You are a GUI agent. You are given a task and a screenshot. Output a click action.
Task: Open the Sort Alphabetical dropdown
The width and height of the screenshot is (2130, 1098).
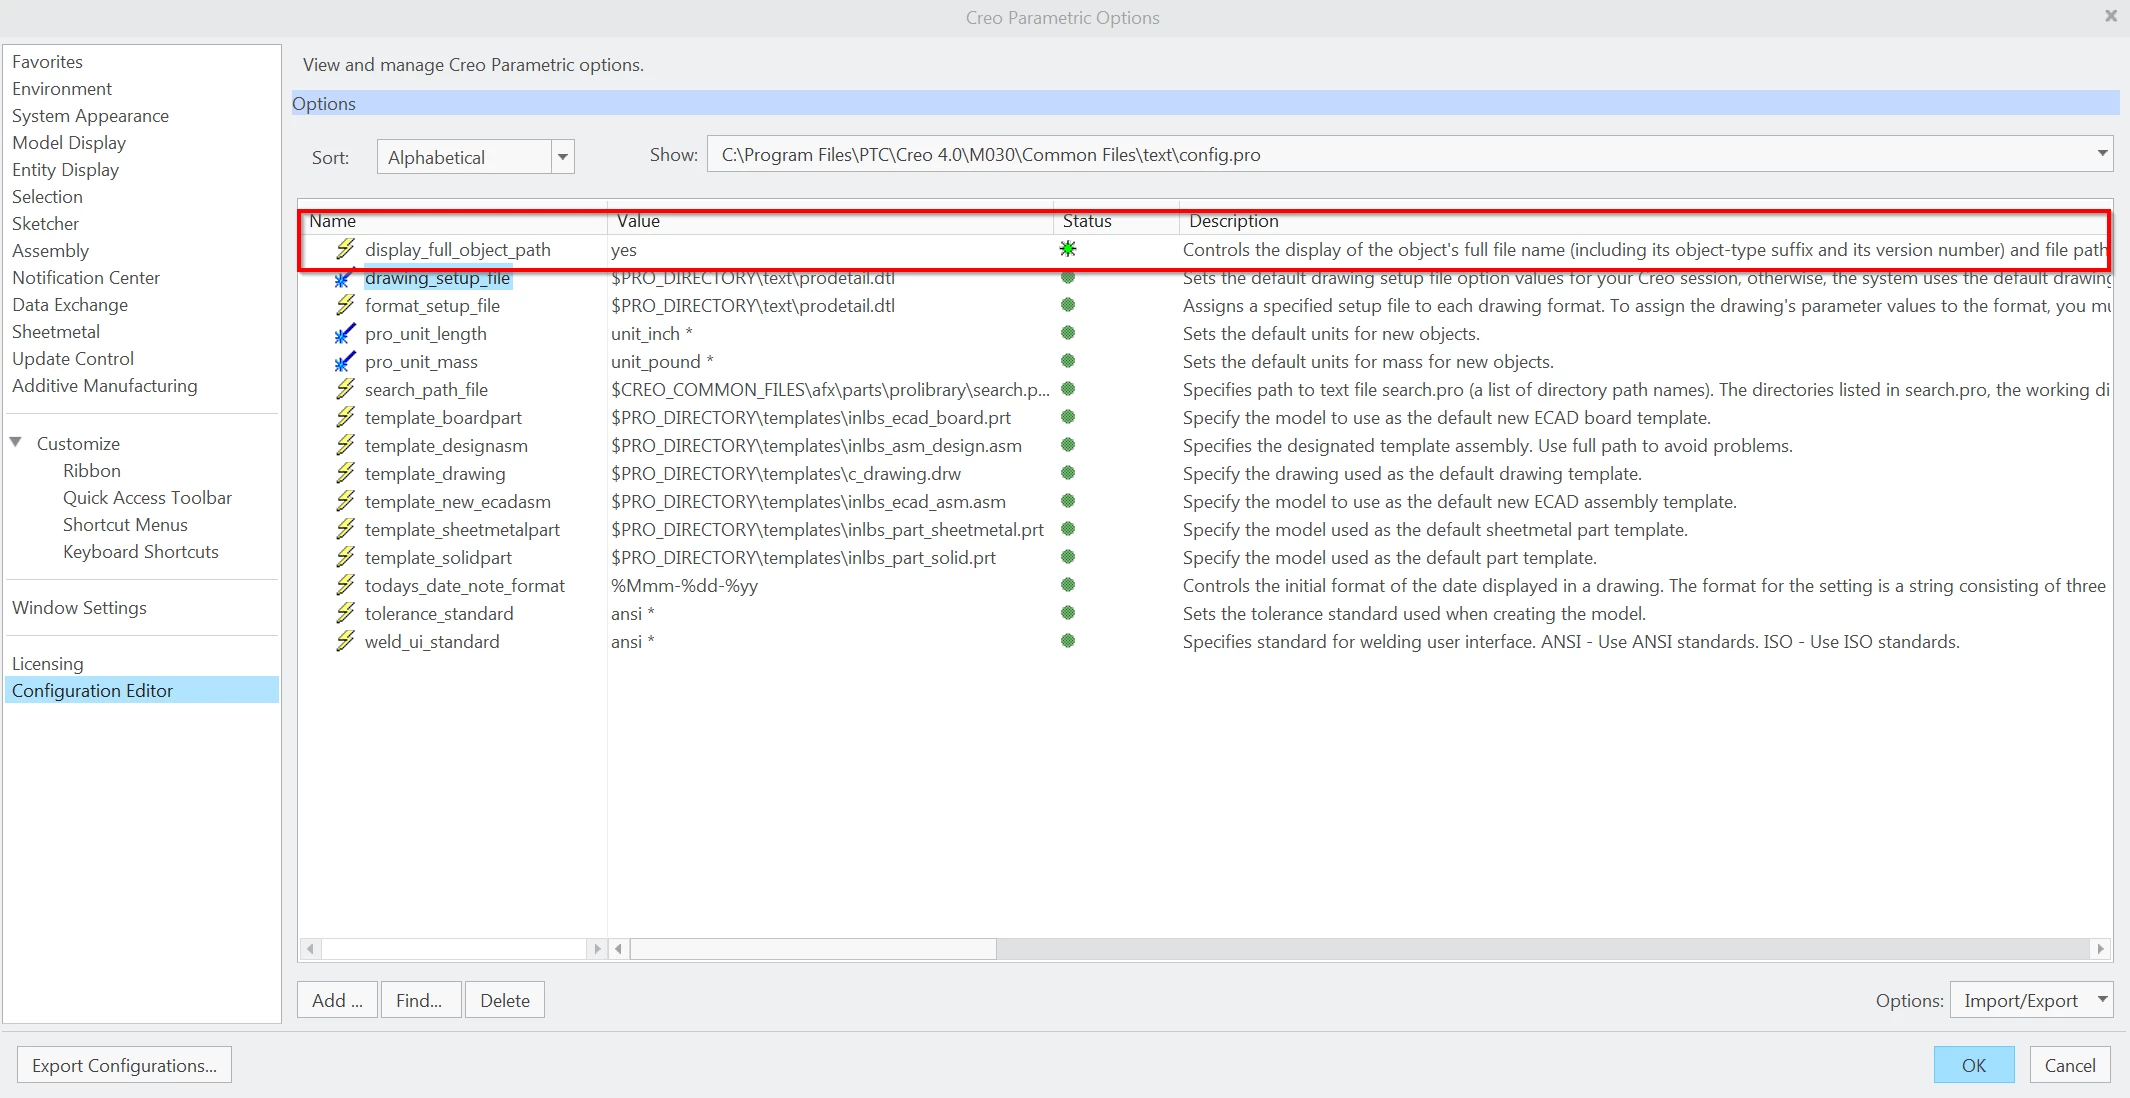click(563, 157)
